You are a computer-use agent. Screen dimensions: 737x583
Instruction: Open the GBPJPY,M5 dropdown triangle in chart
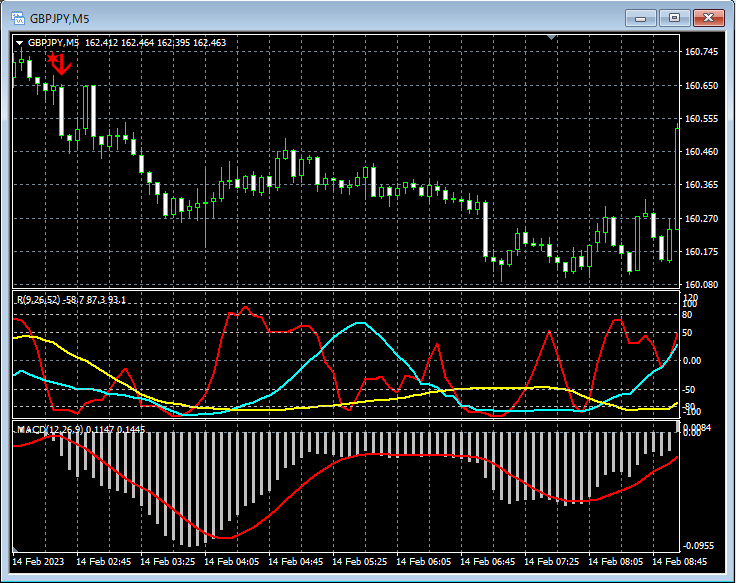tap(19, 43)
